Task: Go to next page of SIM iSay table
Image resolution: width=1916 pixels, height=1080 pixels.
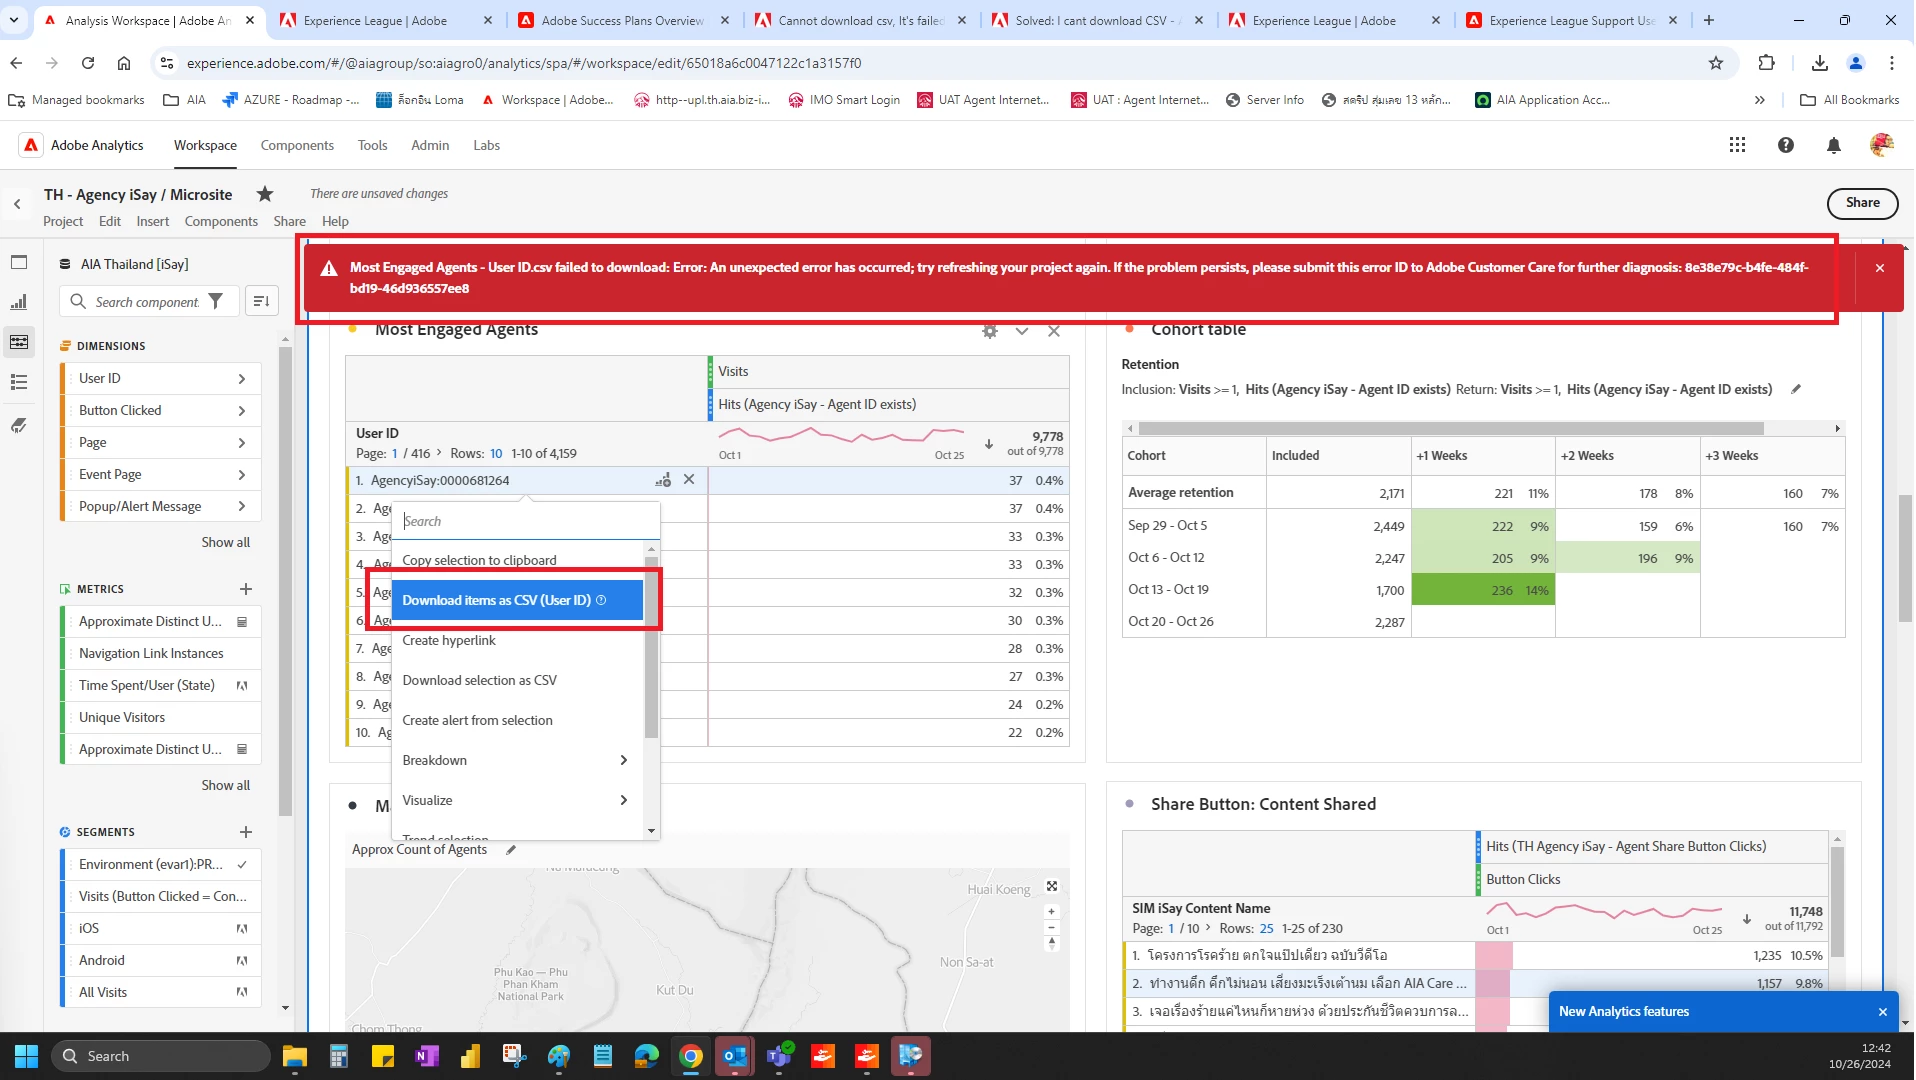Action: coord(1208,928)
